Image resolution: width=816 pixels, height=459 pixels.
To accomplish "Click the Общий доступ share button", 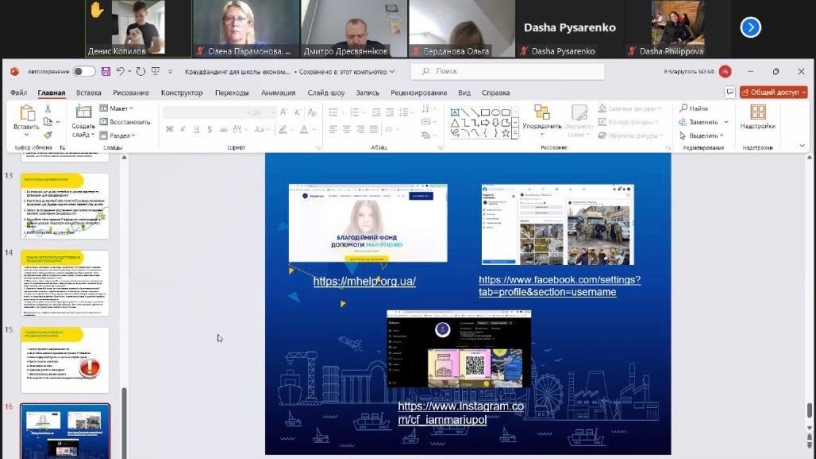I will (773, 92).
